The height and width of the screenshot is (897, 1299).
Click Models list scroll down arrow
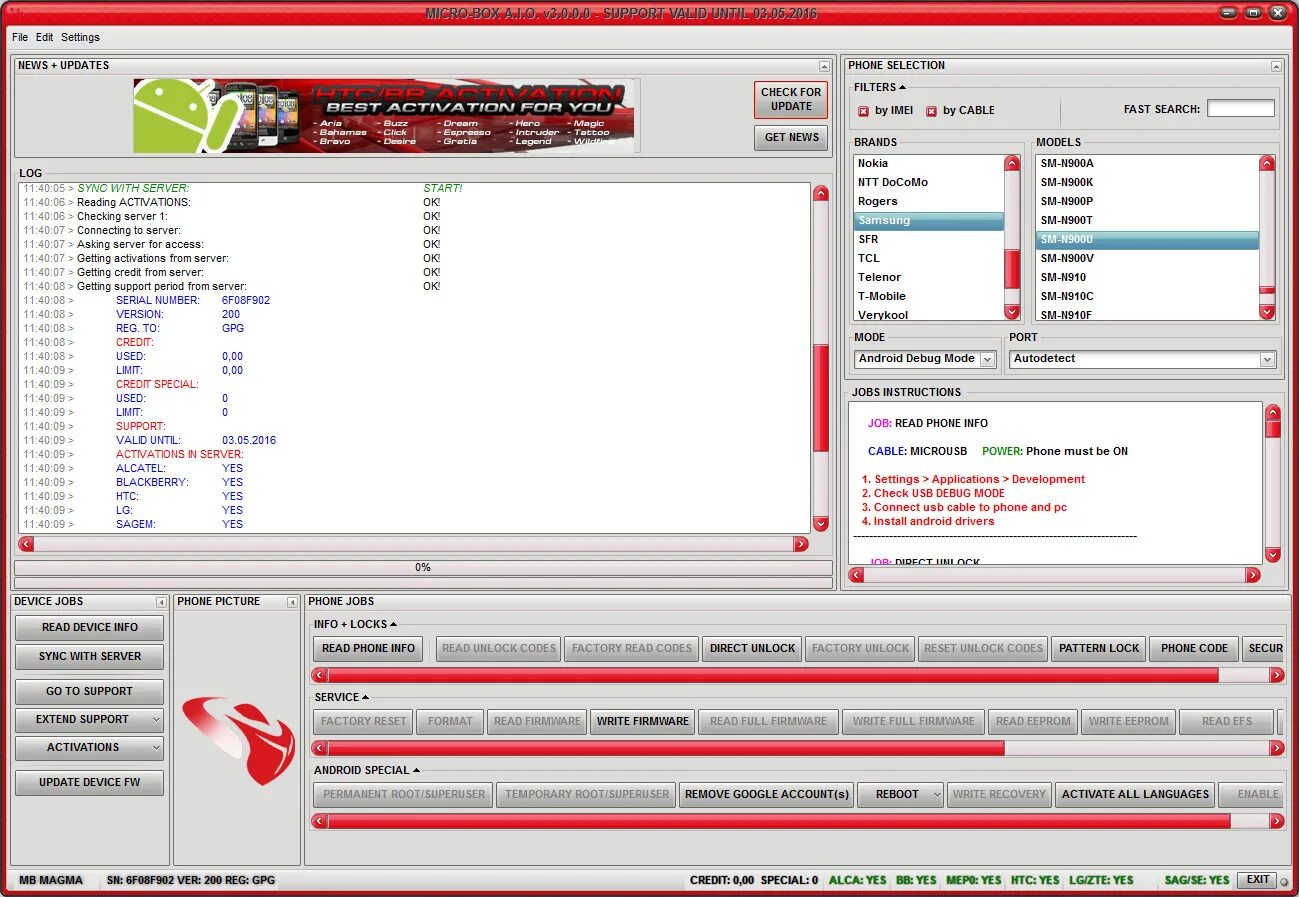click(x=1267, y=312)
